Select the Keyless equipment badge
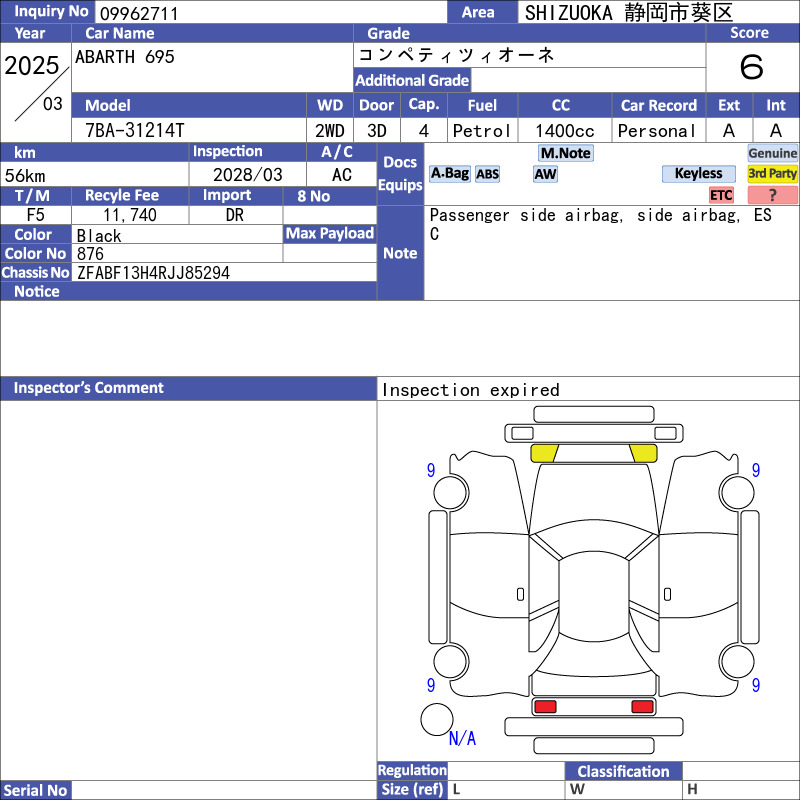 tap(698, 174)
